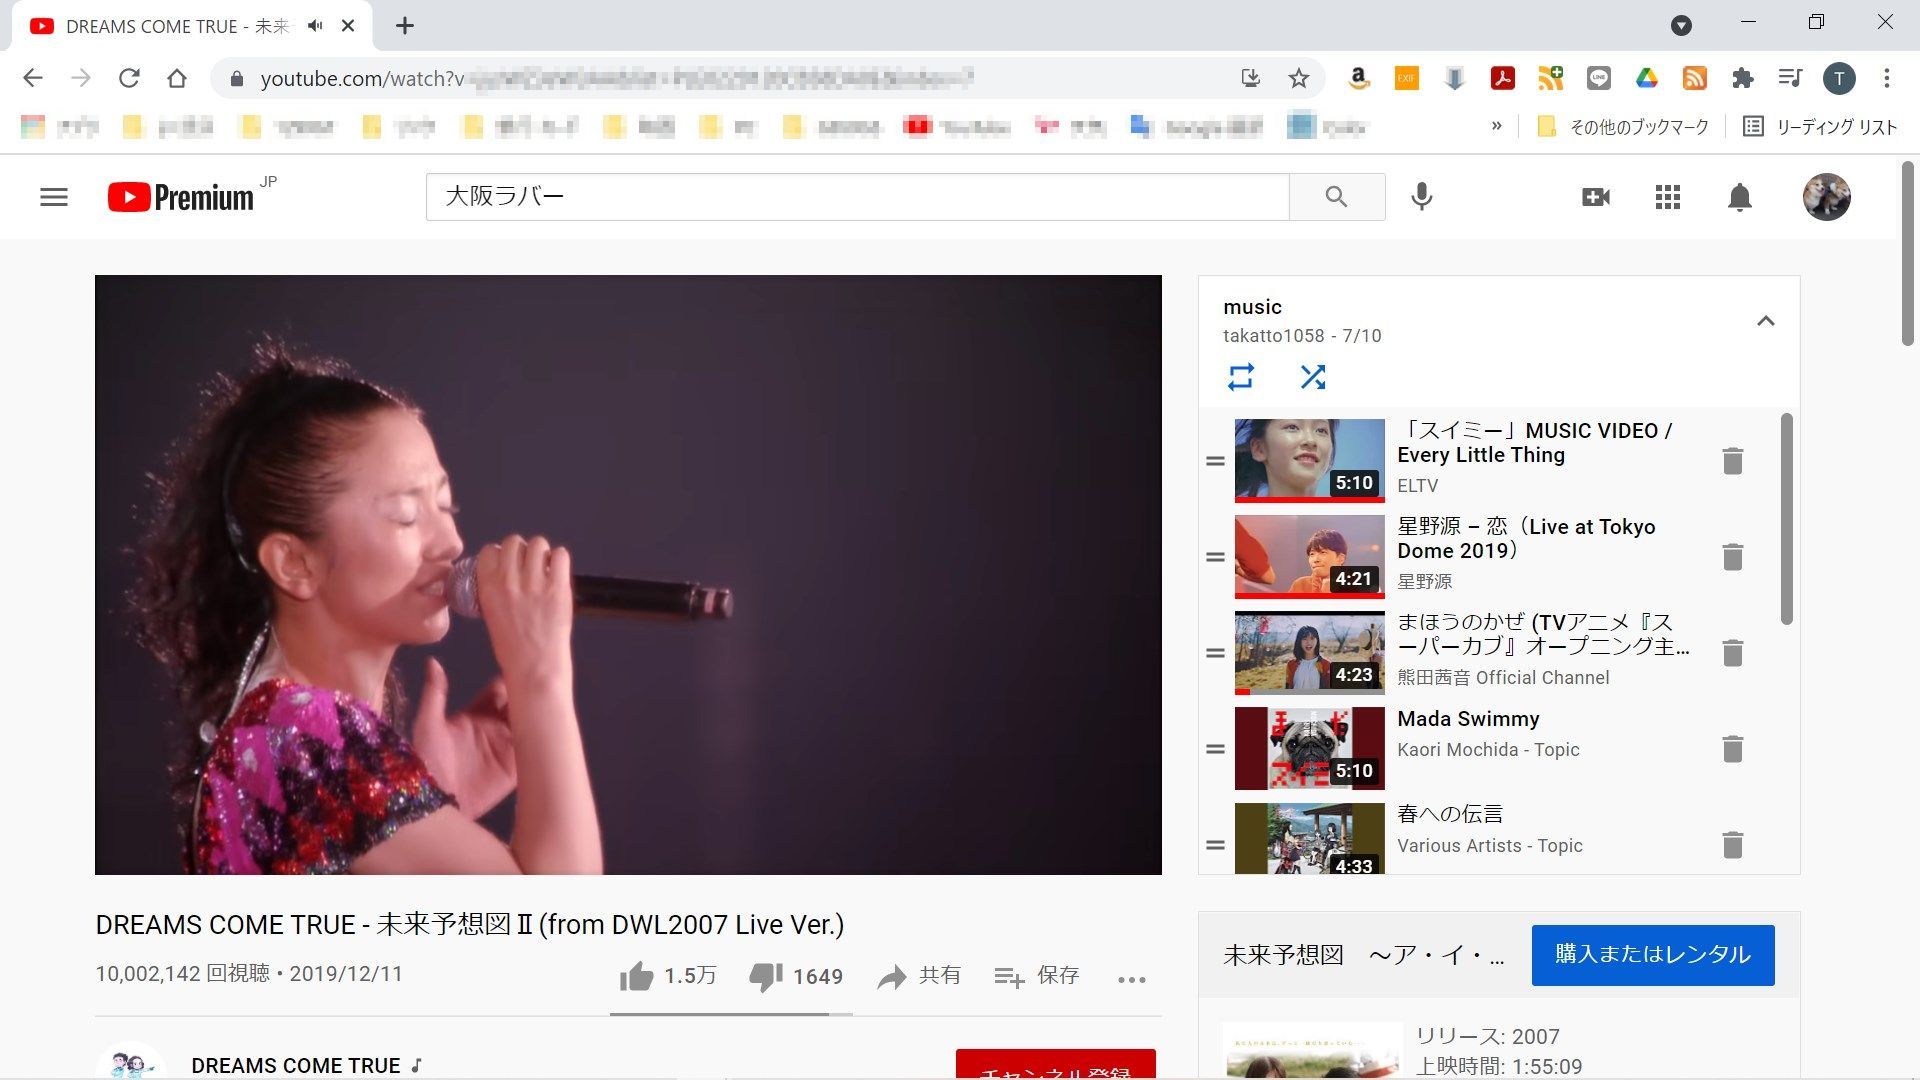Play the Mada Swimmy thumbnail
This screenshot has height=1080, width=1920.
[x=1309, y=748]
